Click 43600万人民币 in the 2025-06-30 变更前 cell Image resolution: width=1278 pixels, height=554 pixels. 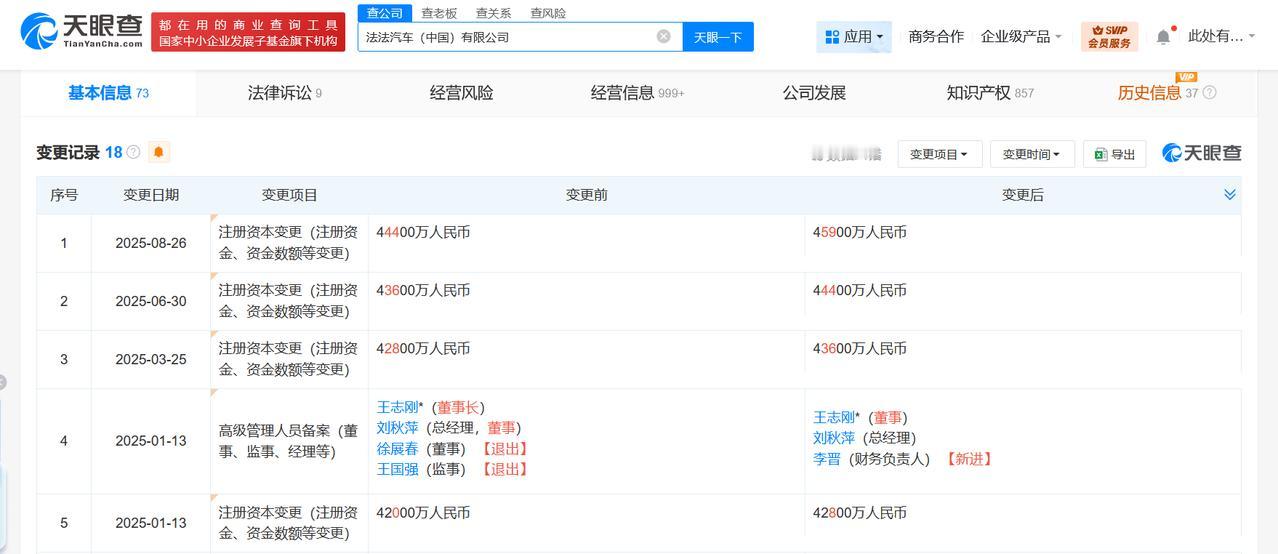[424, 290]
